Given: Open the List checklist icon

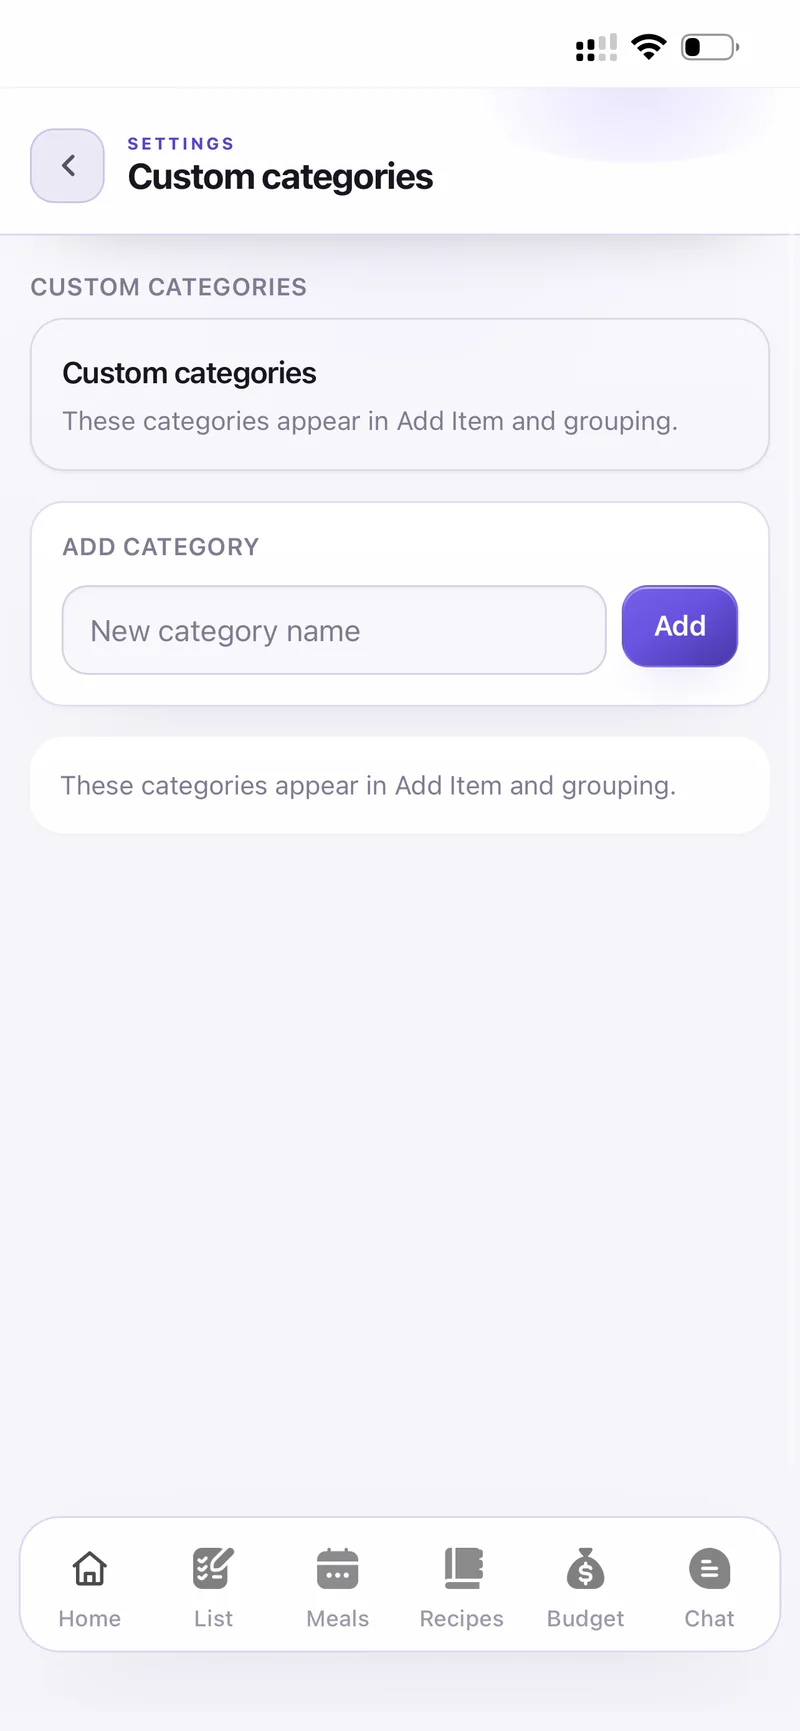Looking at the screenshot, I should pos(213,1568).
